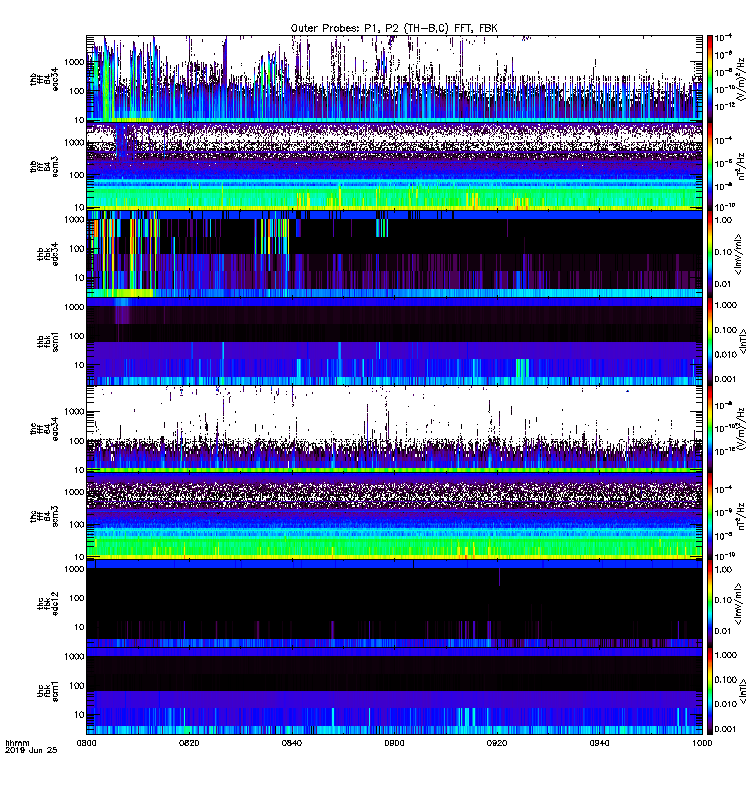Click inside the thb fbk edc34 spectrogram panel
The image size is (750, 800).
pyautogui.click(x=394, y=254)
